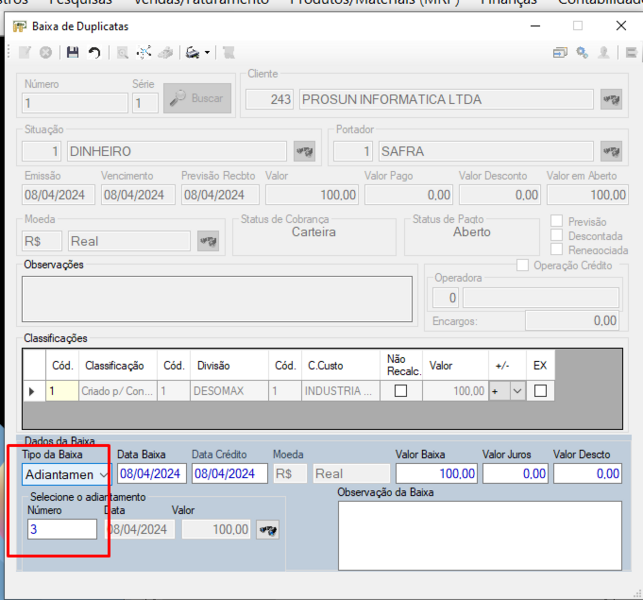
Task: Click the DESOMAX division cell
Action: [229, 391]
